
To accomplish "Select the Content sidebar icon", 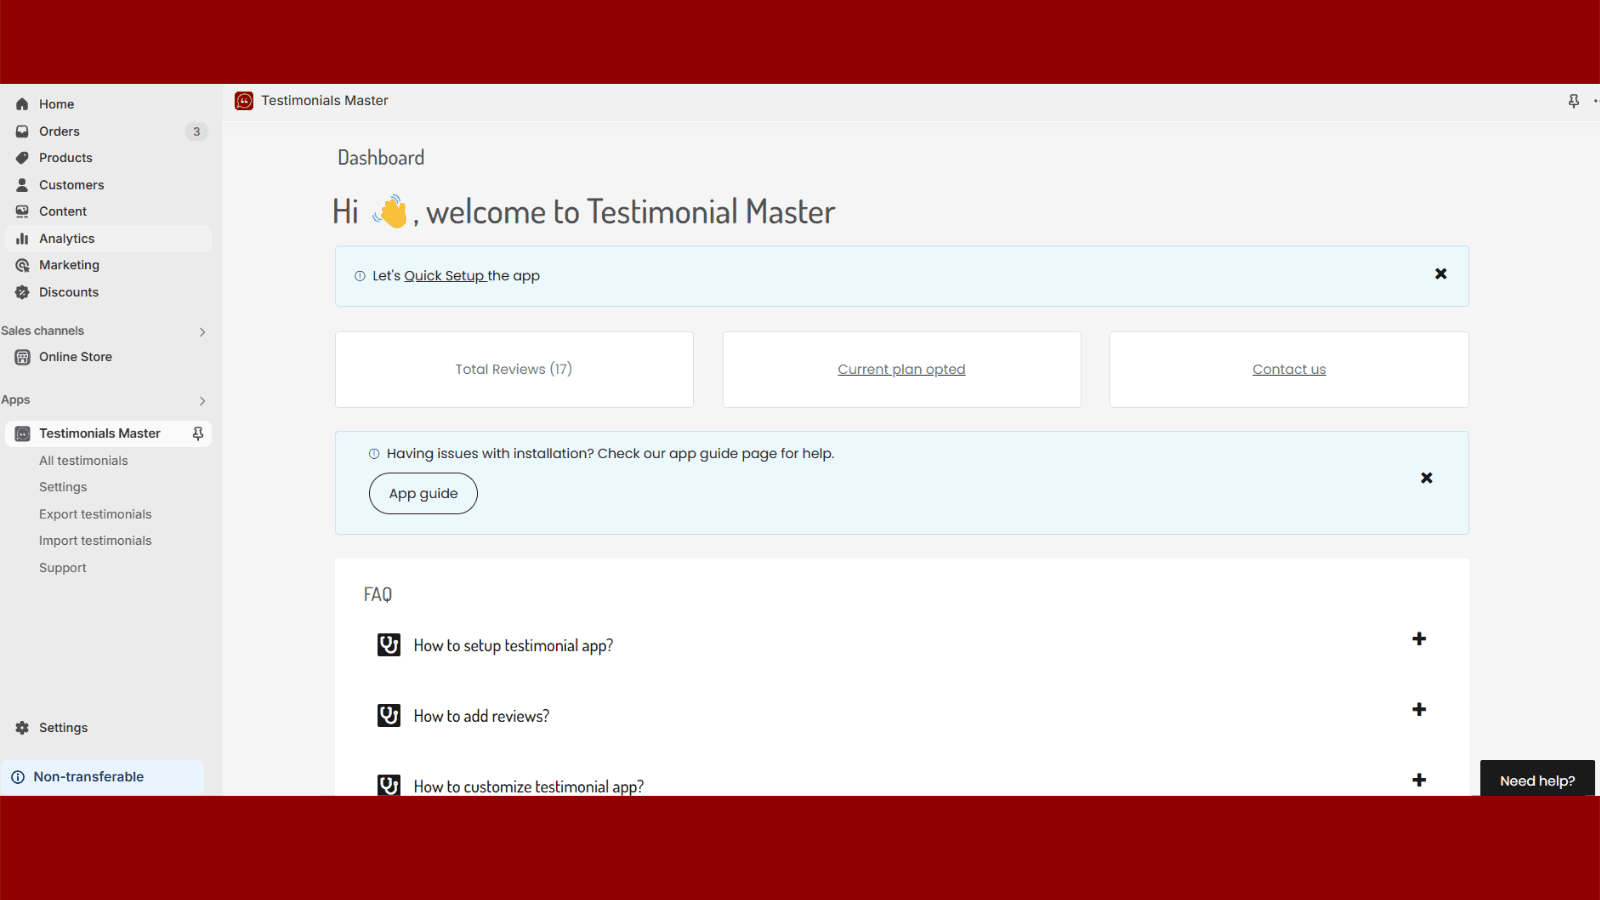I will tap(22, 211).
